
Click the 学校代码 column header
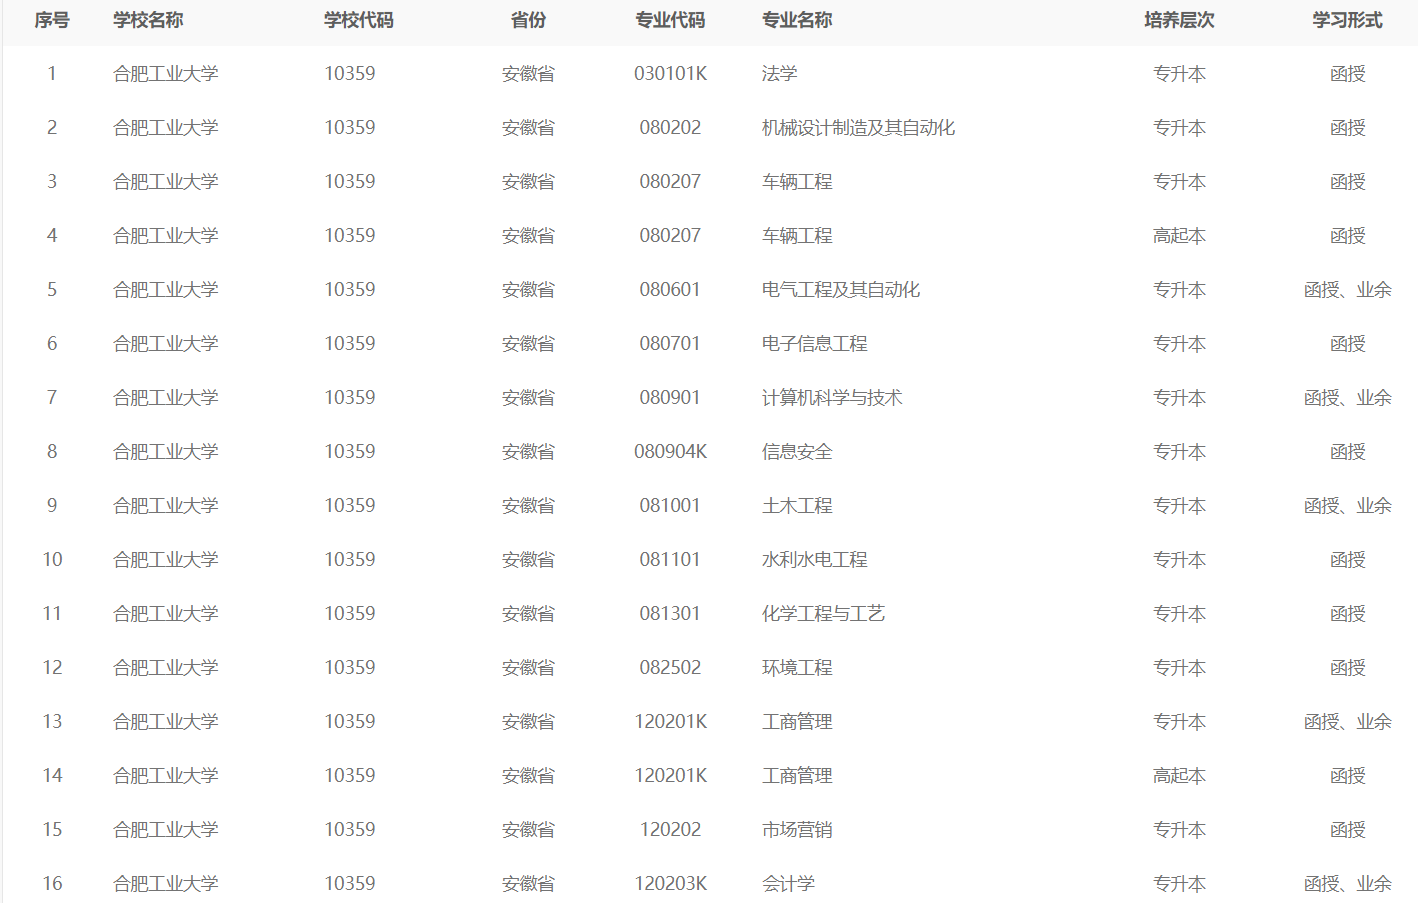[359, 20]
